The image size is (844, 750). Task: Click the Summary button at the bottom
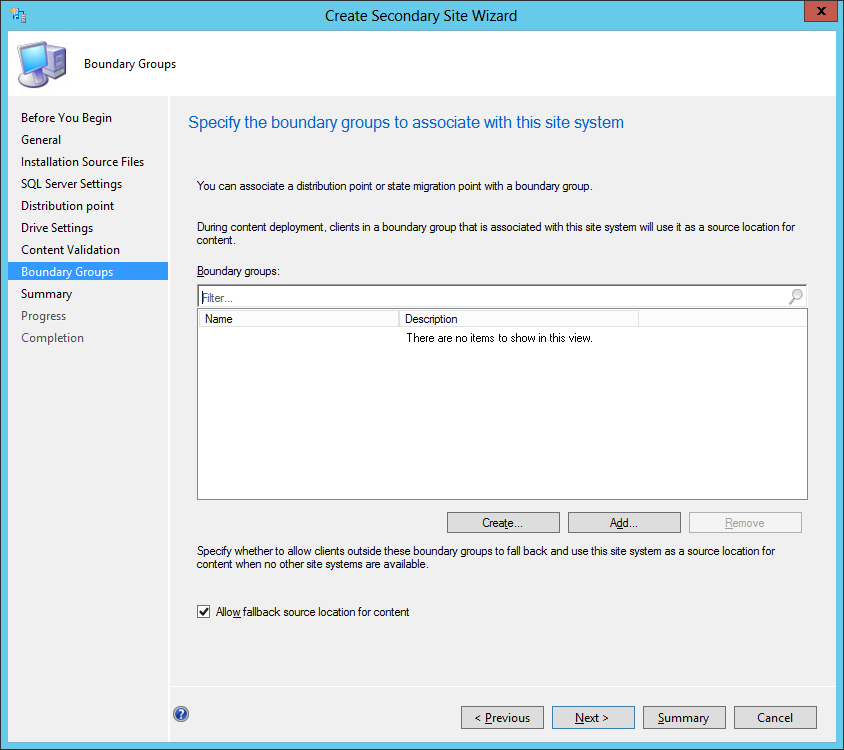pyautogui.click(x=684, y=718)
